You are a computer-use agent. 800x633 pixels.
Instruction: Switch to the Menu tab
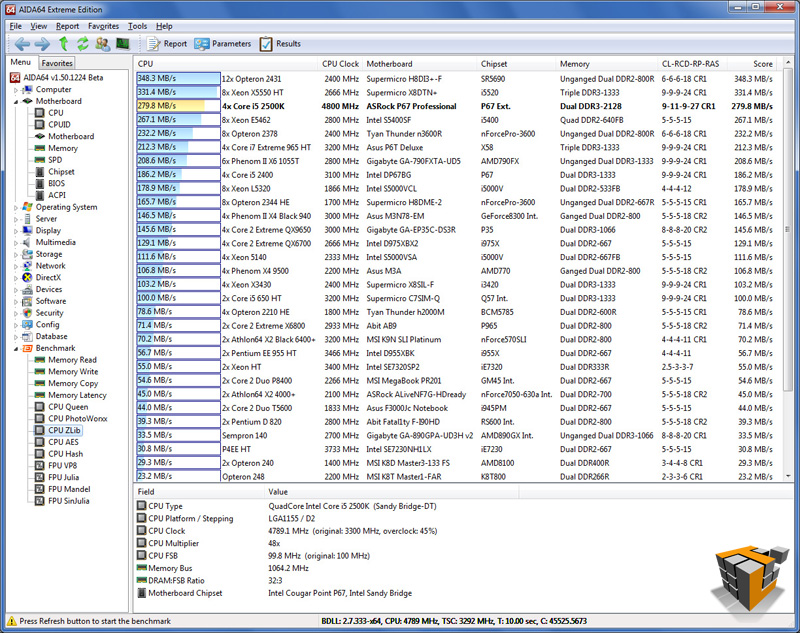pyautogui.click(x=20, y=62)
